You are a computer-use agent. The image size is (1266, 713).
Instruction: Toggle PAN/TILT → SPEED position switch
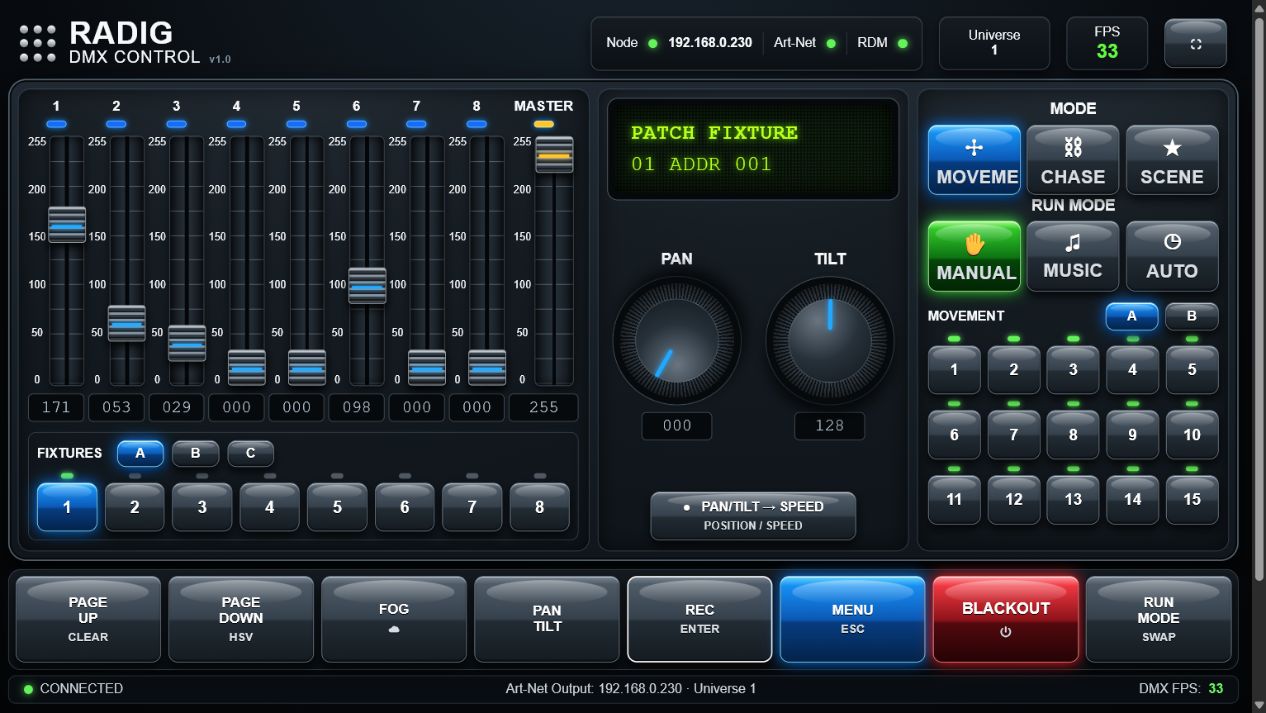753,515
